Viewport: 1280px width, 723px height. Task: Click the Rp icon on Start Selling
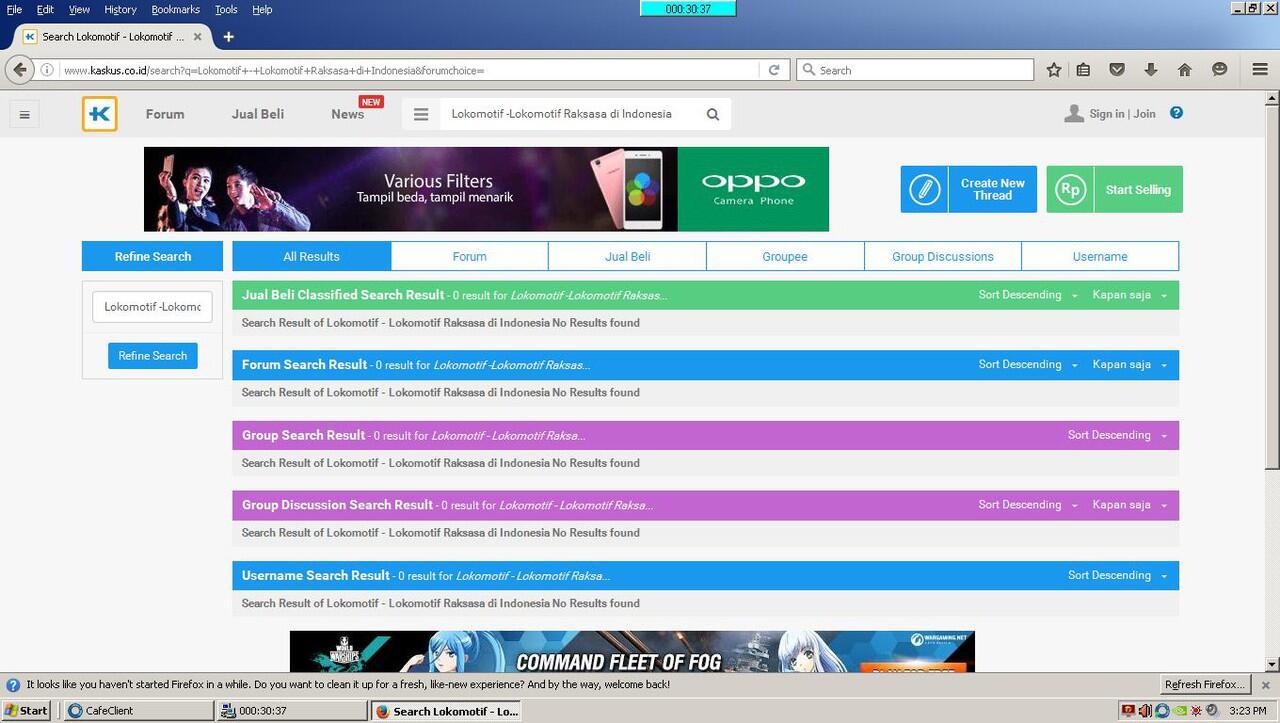coord(1070,189)
